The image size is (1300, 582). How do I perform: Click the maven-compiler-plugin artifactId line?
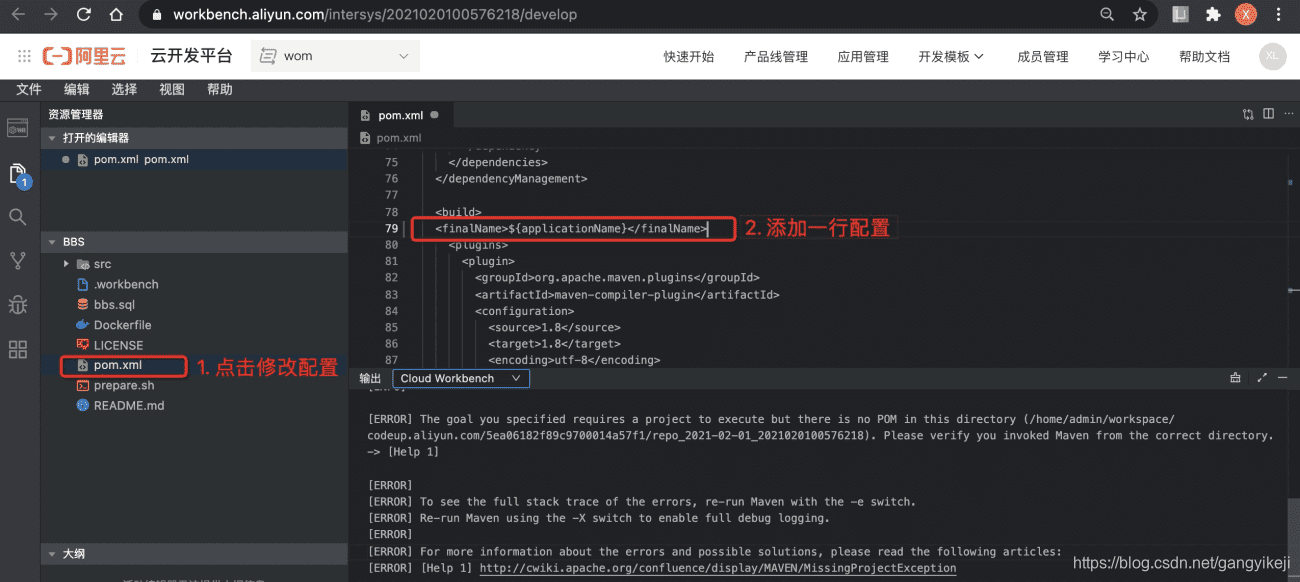pyautogui.click(x=627, y=295)
